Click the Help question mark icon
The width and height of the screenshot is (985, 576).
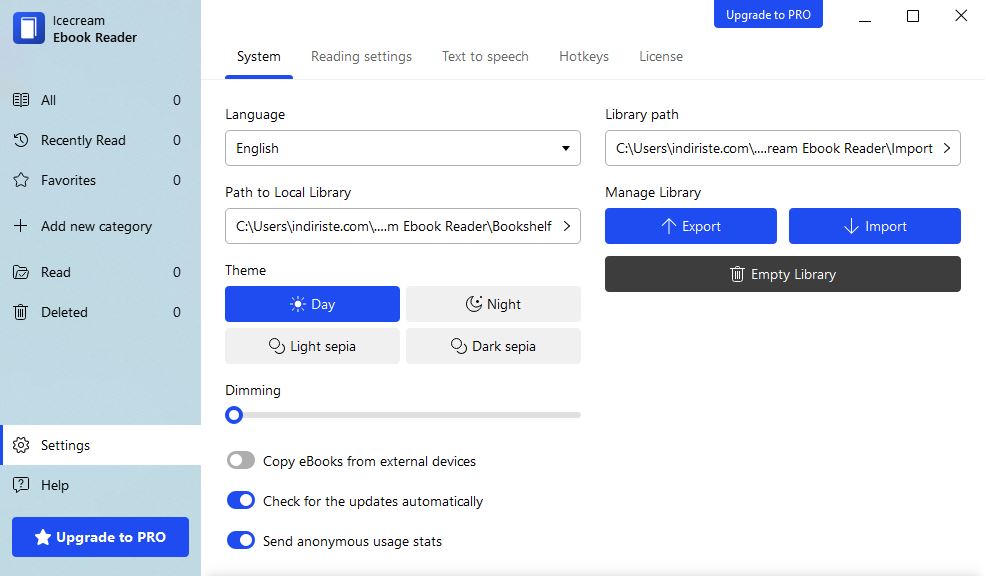click(21, 485)
